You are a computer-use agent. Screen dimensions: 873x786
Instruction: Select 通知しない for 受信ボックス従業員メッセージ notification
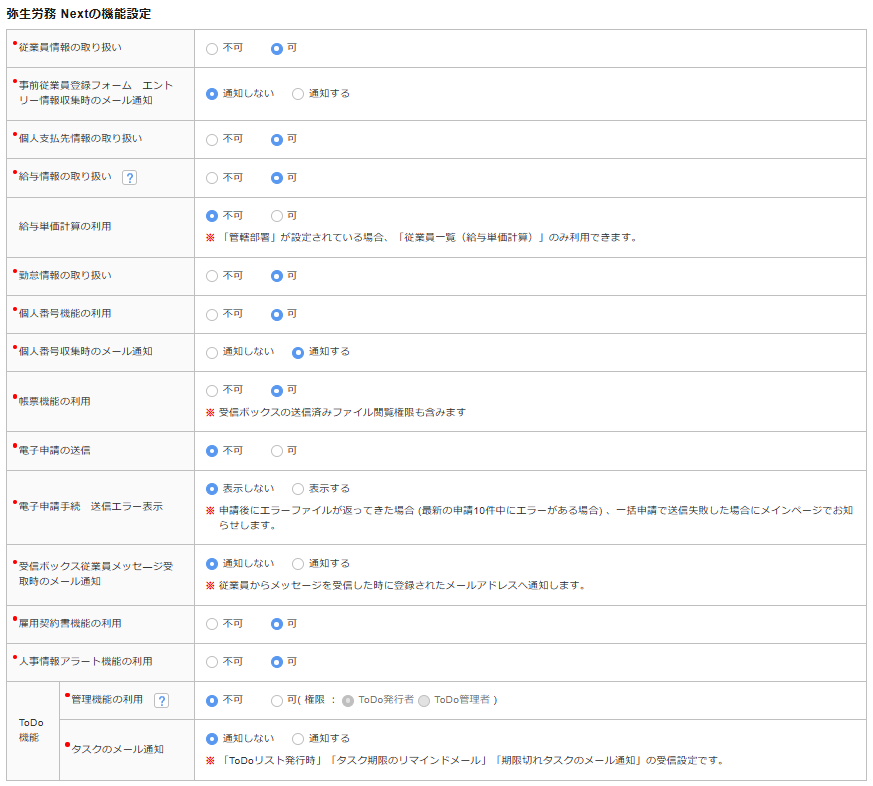point(212,564)
